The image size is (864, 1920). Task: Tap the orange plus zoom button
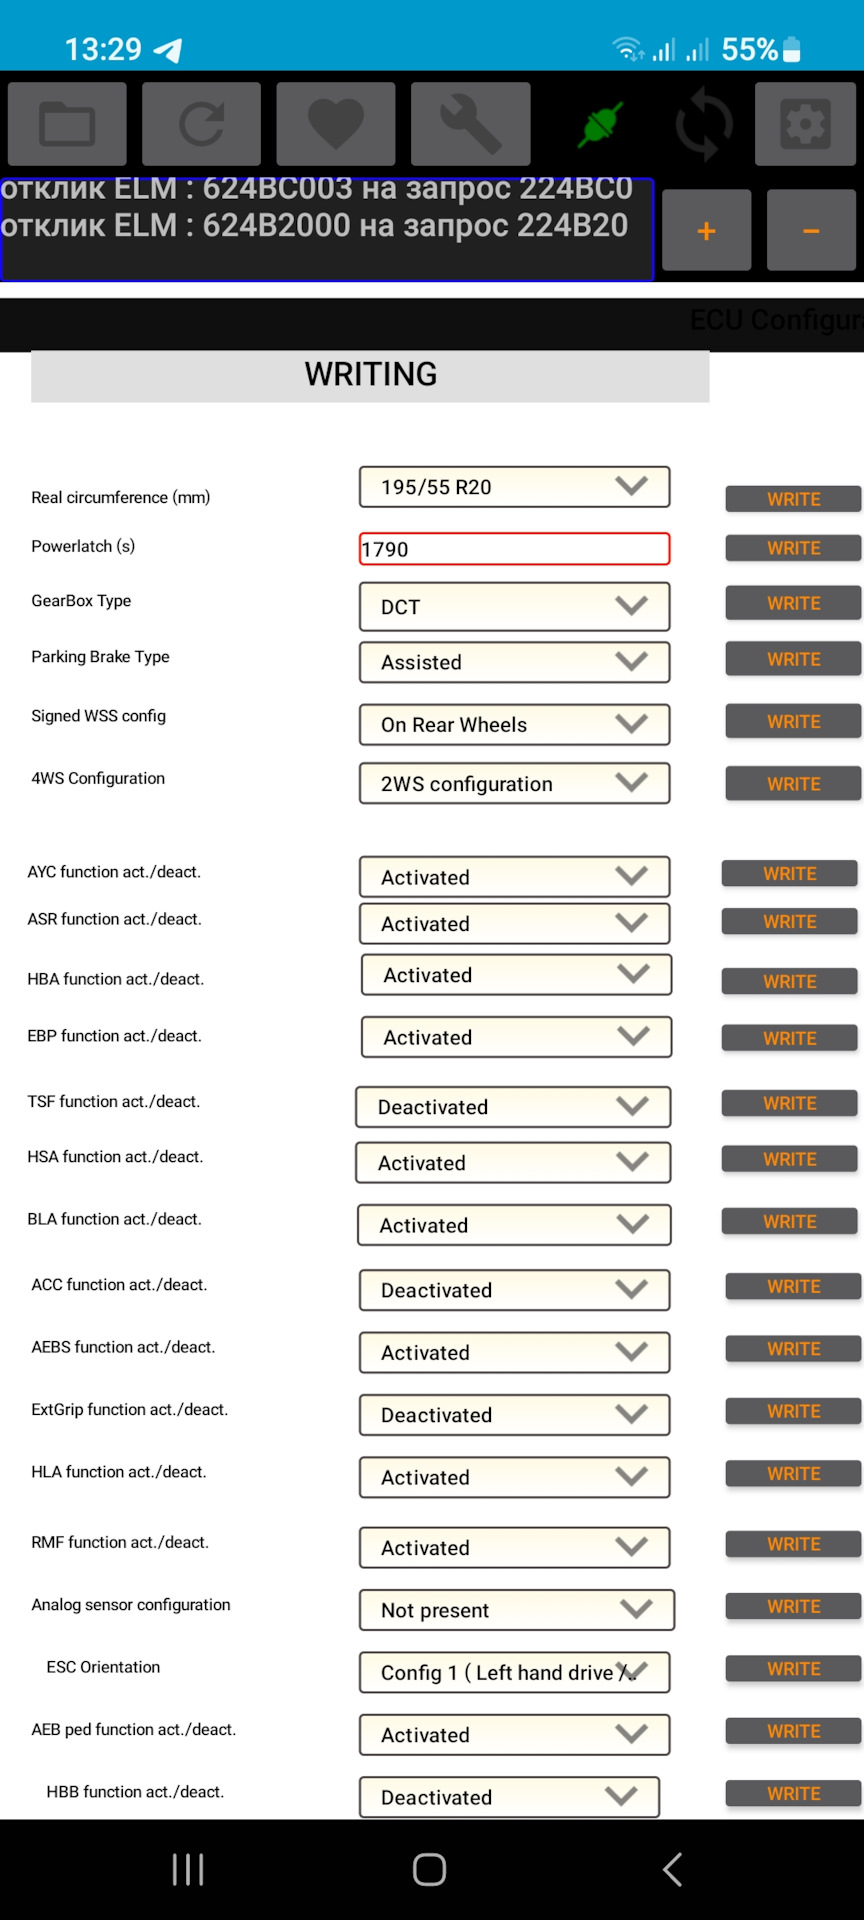(706, 231)
